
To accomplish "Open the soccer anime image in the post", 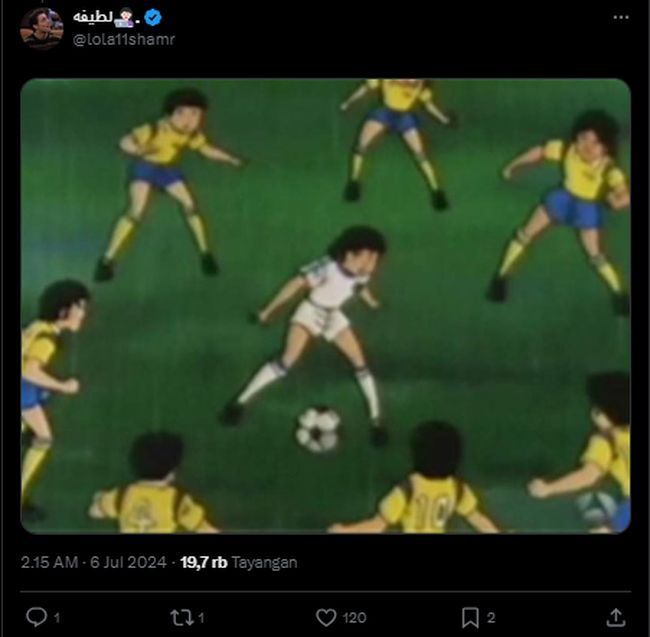I will [x=325, y=306].
